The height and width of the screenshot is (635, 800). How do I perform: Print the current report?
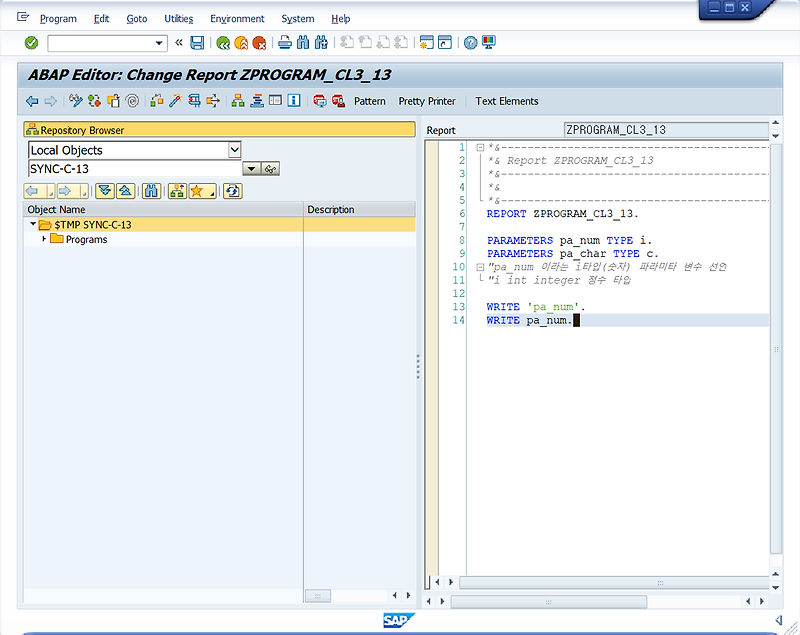pyautogui.click(x=283, y=42)
